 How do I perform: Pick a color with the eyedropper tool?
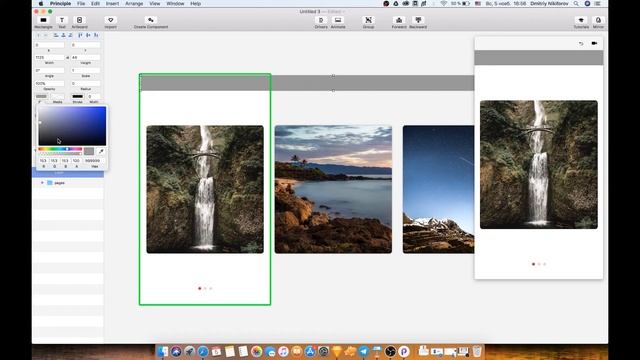101,151
